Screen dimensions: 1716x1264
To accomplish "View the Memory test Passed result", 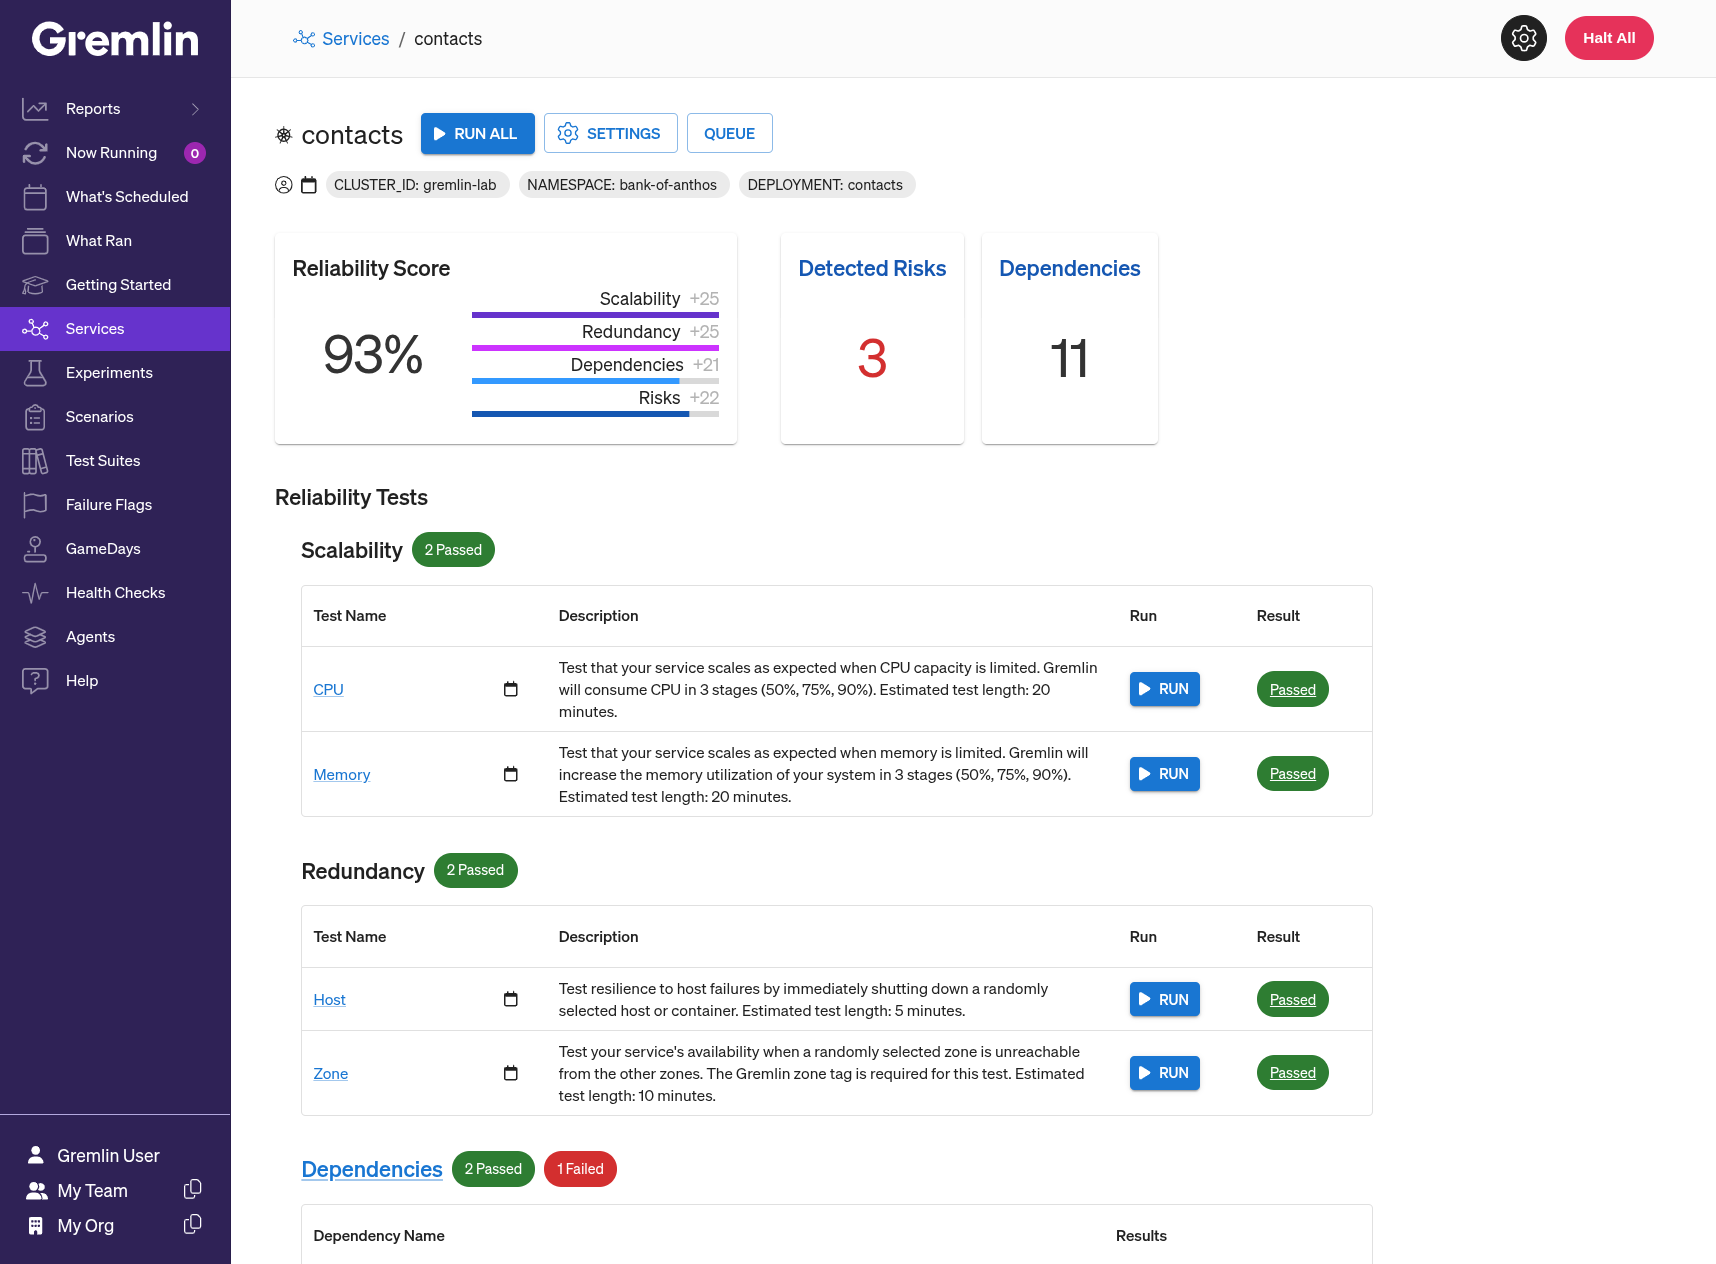I will tap(1293, 774).
